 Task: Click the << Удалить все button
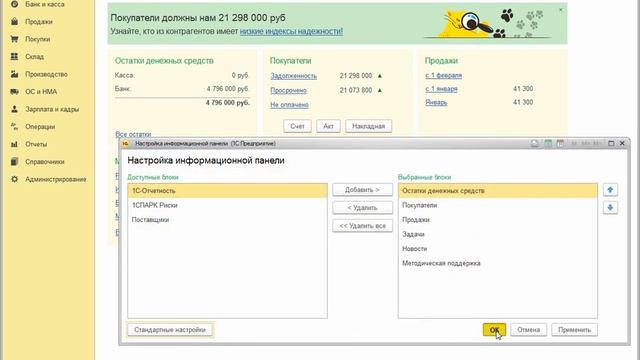tap(362, 226)
